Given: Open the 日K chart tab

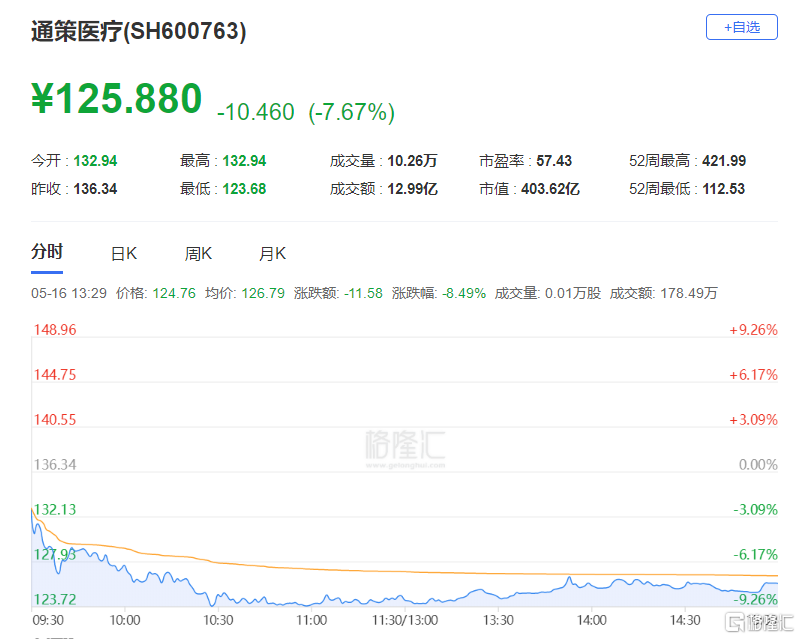Looking at the screenshot, I should coord(124,254).
